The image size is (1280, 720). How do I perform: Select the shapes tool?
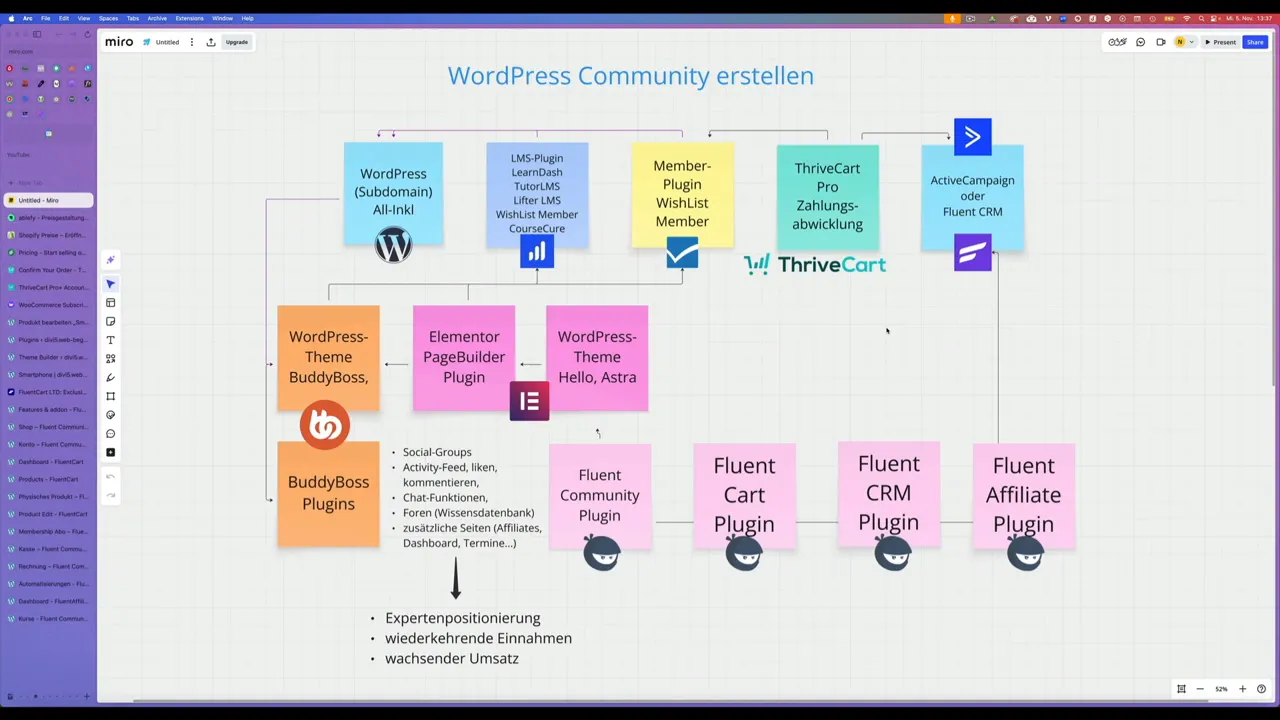click(x=110, y=359)
